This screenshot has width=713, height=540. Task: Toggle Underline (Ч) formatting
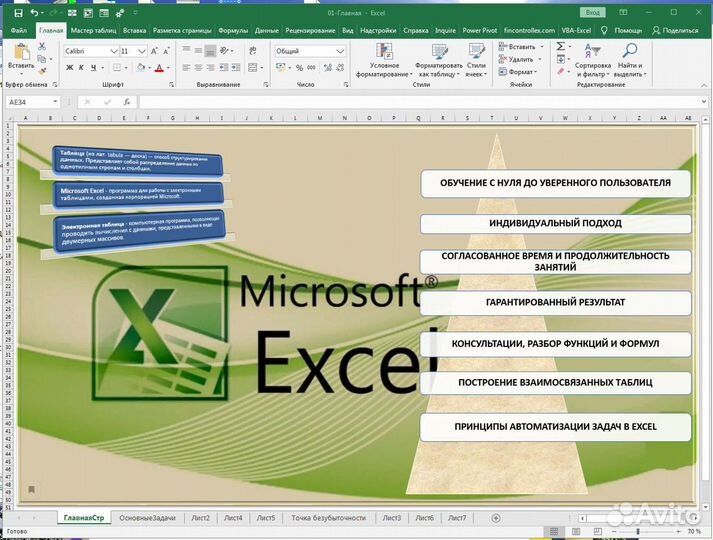point(93,68)
